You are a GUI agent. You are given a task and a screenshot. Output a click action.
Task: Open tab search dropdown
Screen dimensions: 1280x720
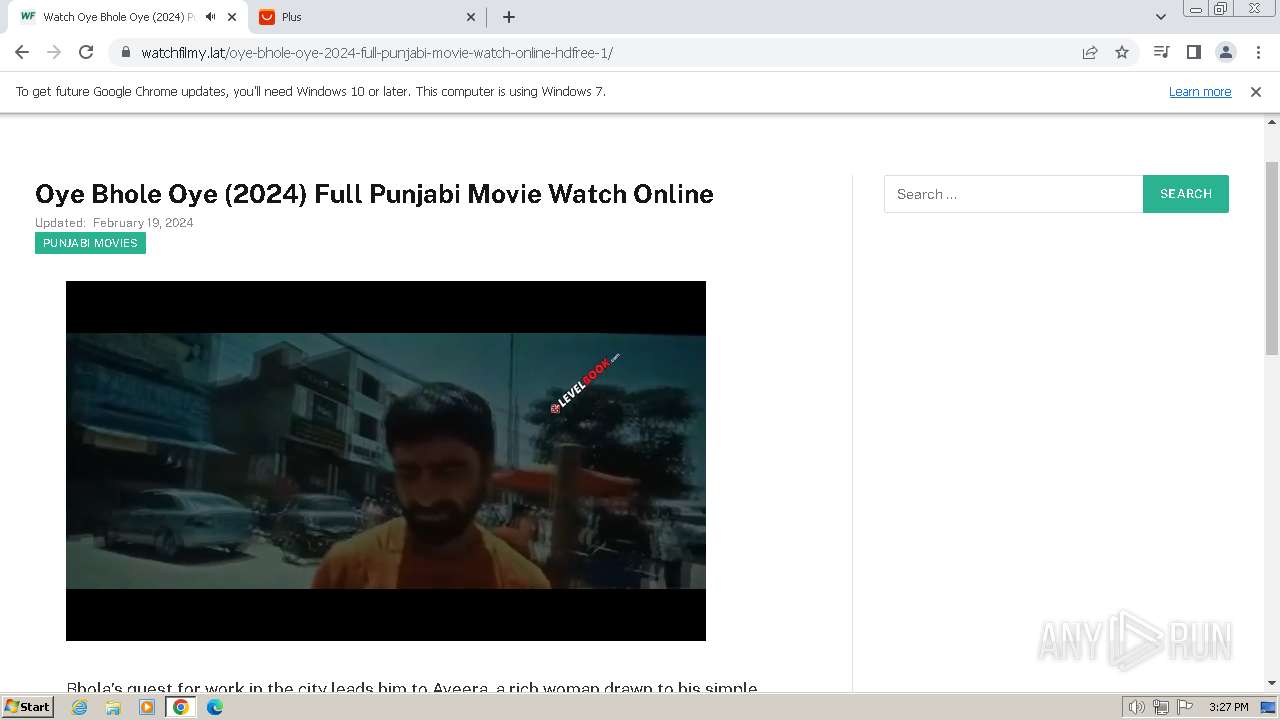[x=1160, y=17]
